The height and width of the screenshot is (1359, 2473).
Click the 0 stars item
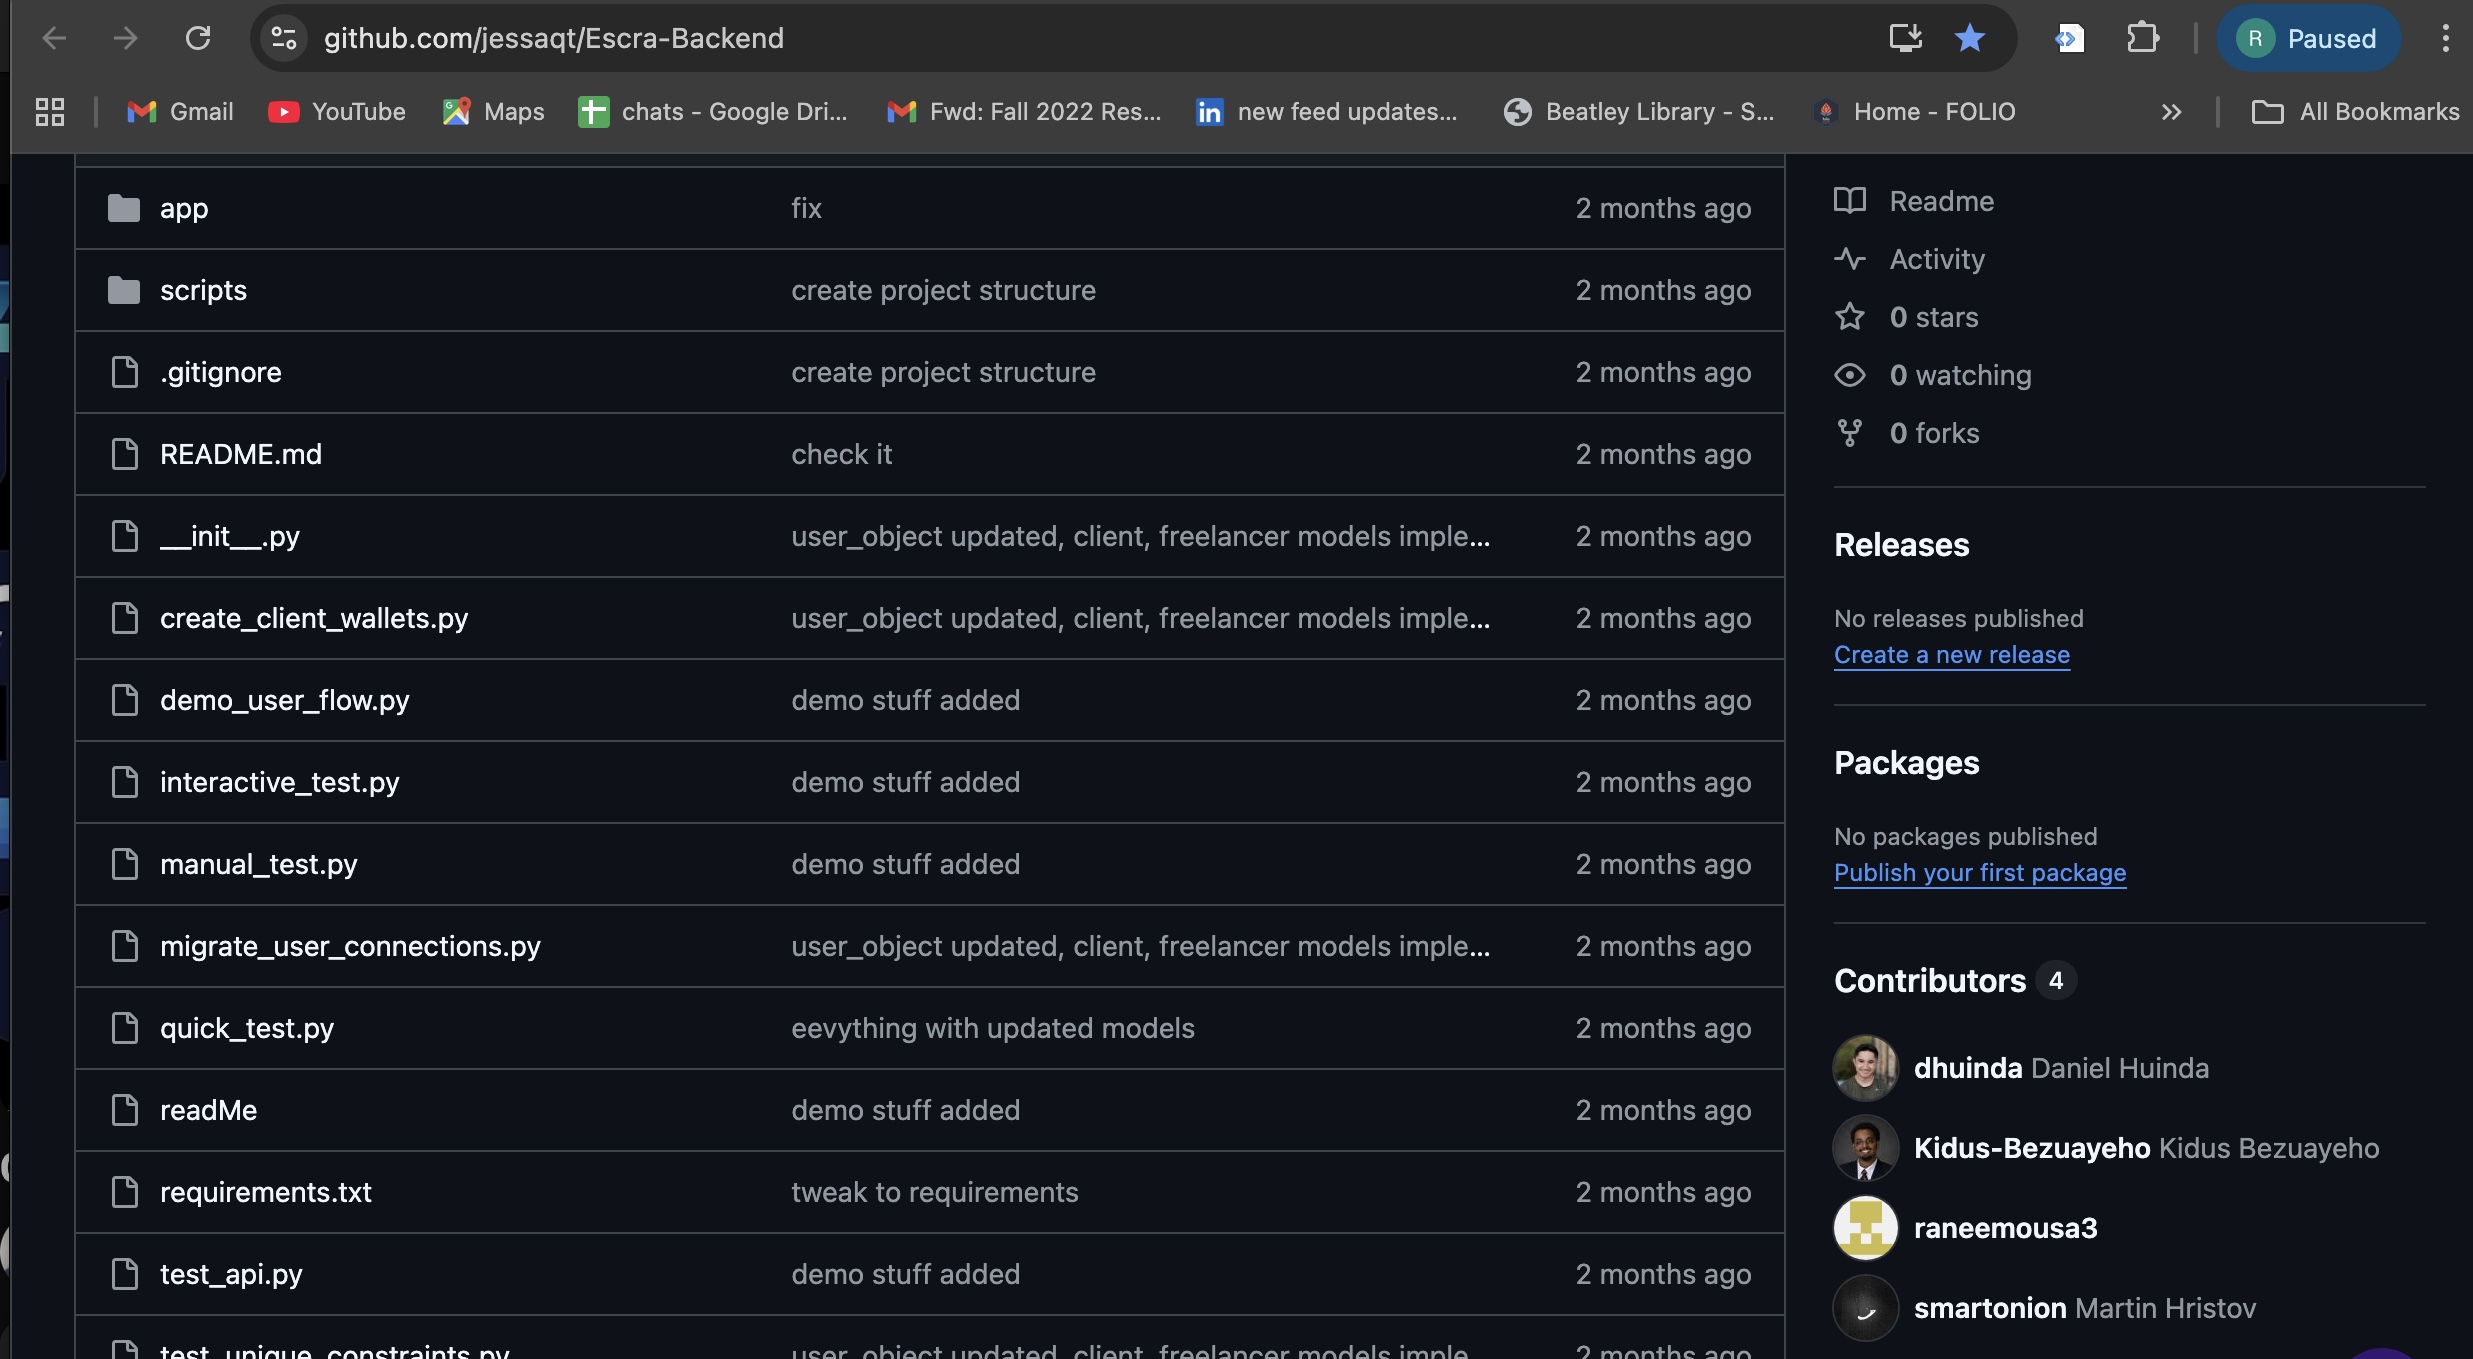pyautogui.click(x=1933, y=317)
